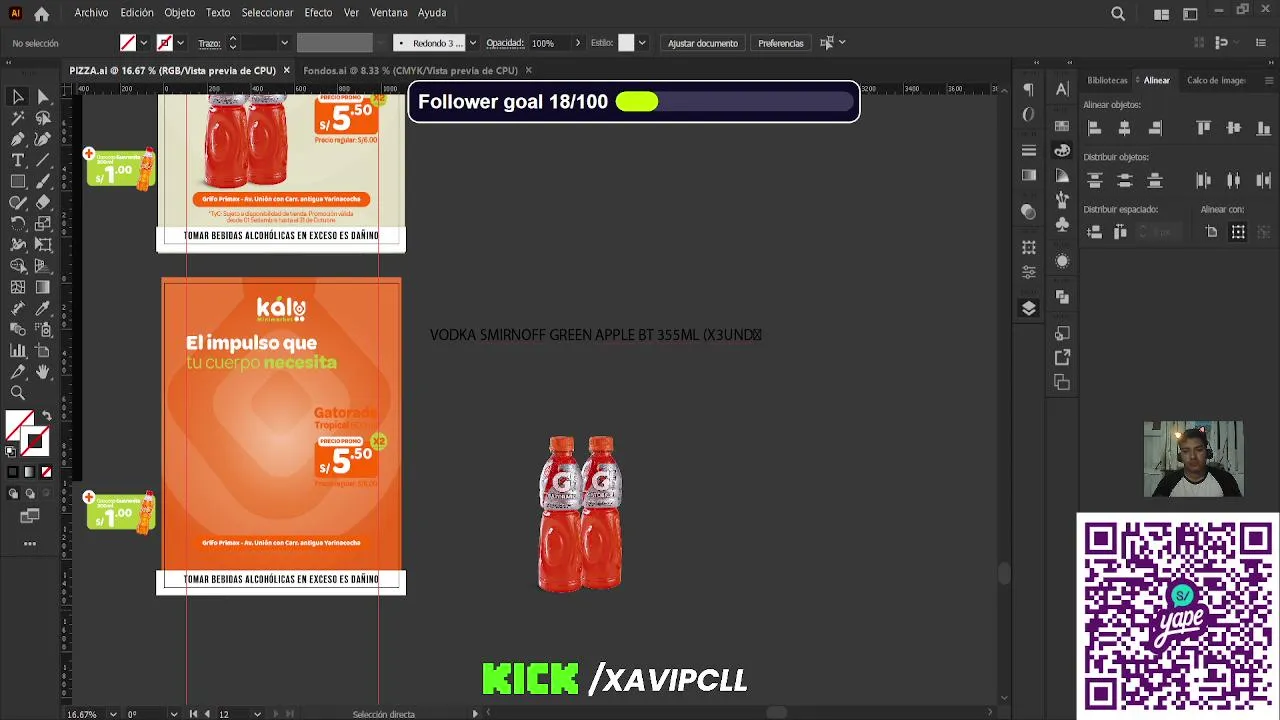
Task: Swap fill and stroke arrows
Action: pos(46,415)
